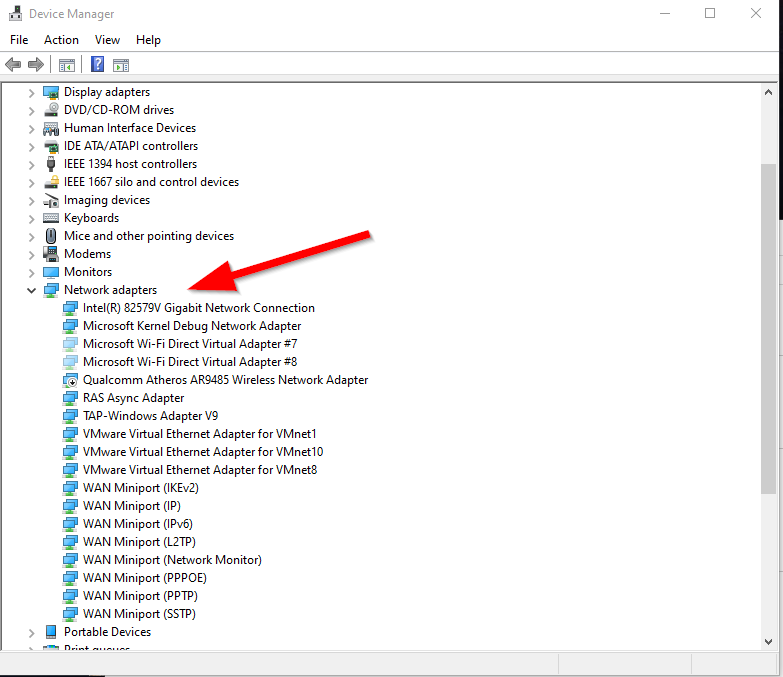Expand the Portable Devices node
This screenshot has width=783, height=677.
tap(31, 633)
